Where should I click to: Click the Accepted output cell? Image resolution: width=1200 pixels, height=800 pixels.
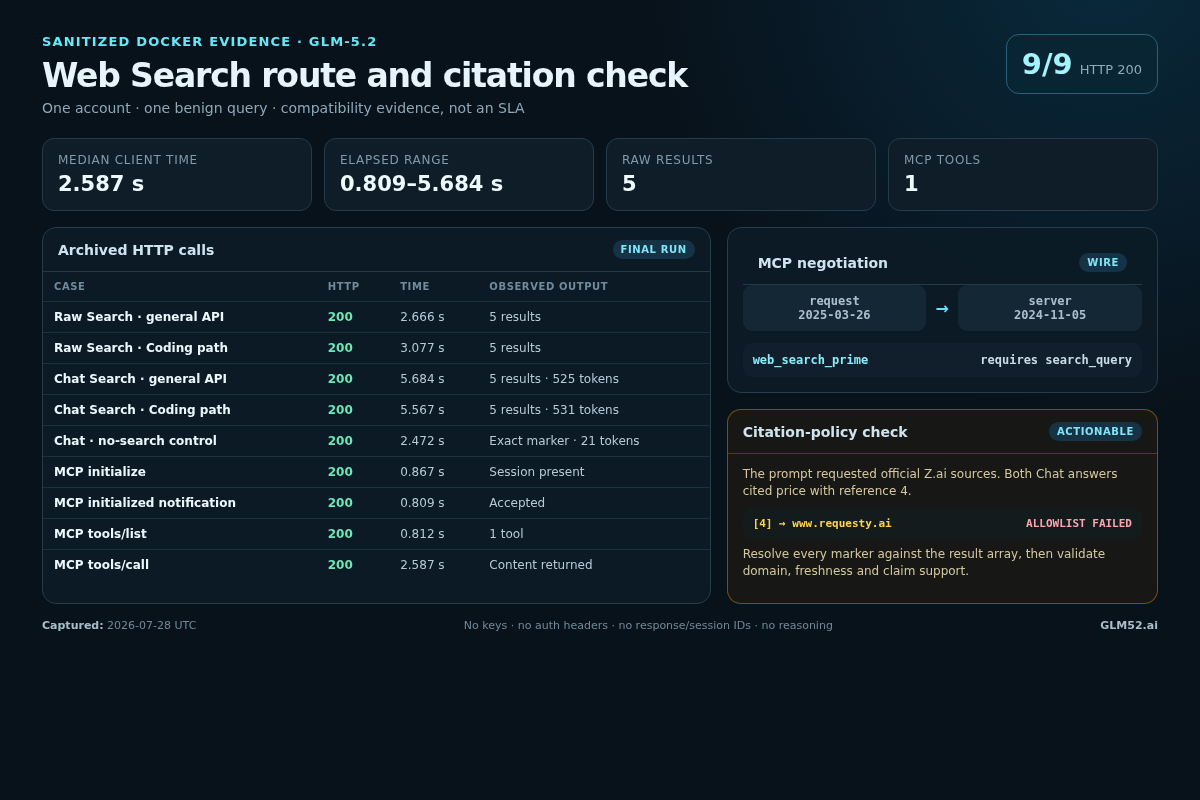point(517,503)
